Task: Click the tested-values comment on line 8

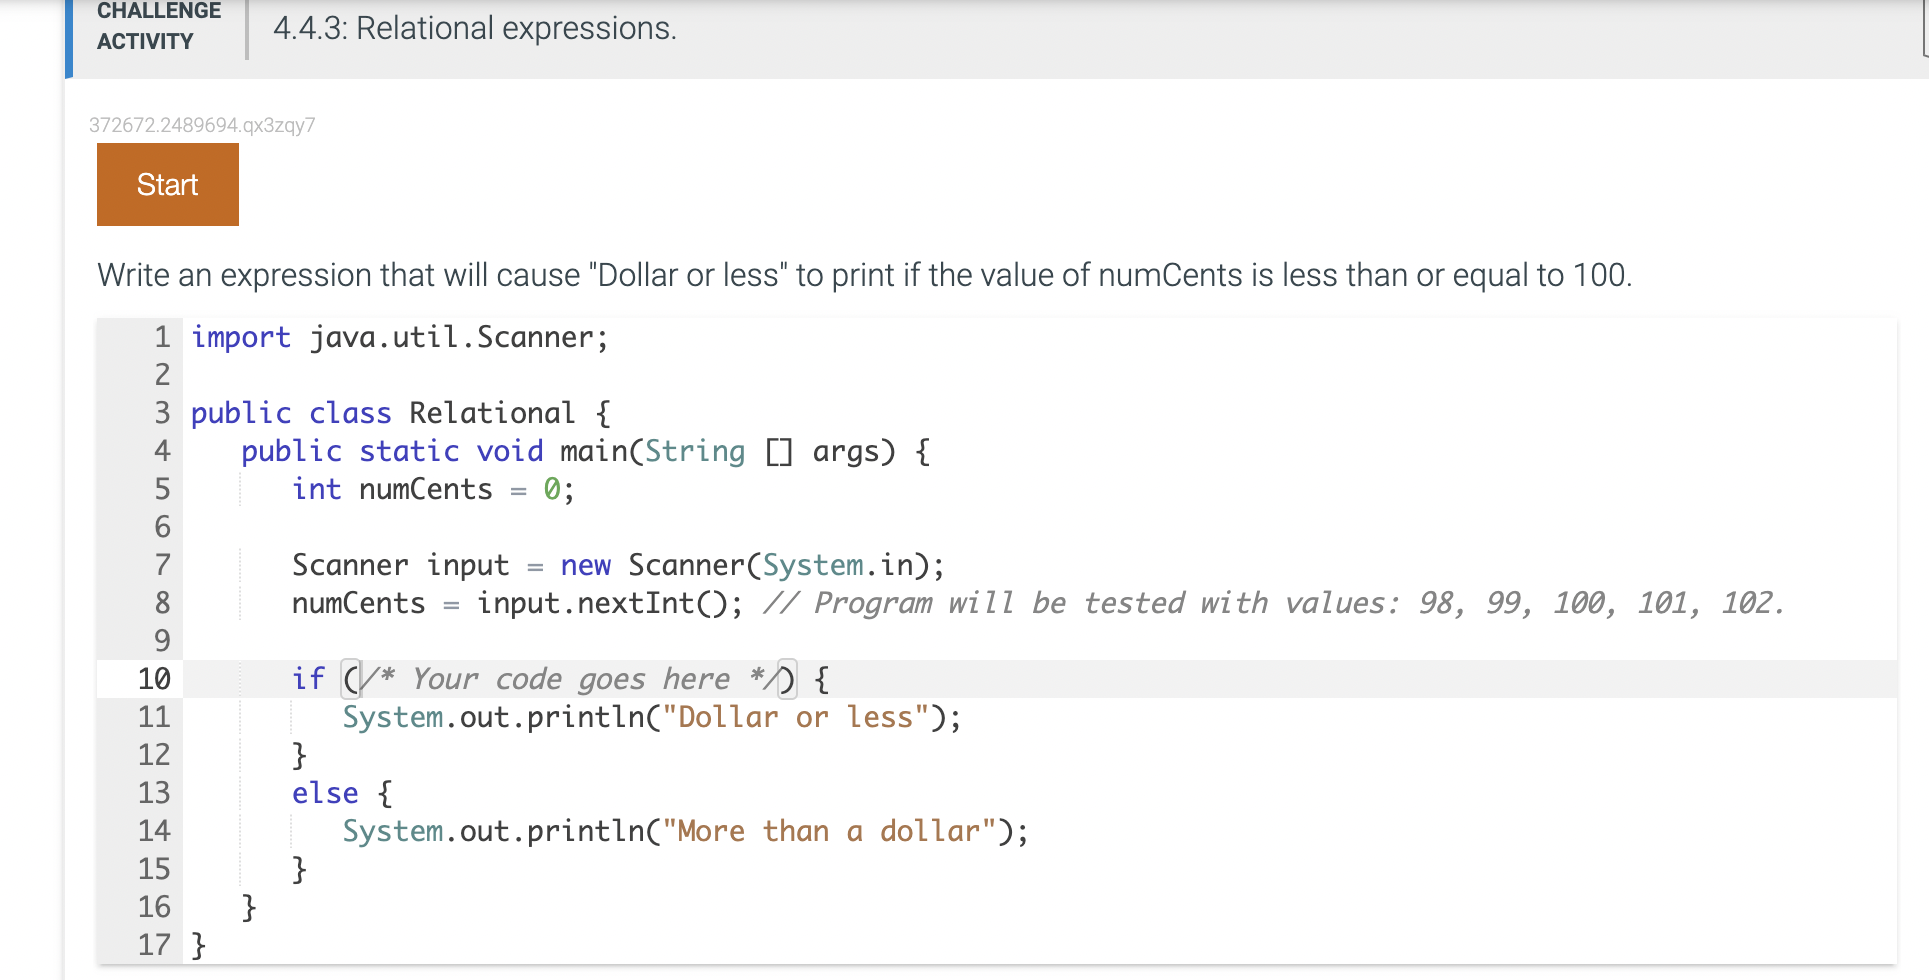Action: tap(1273, 603)
